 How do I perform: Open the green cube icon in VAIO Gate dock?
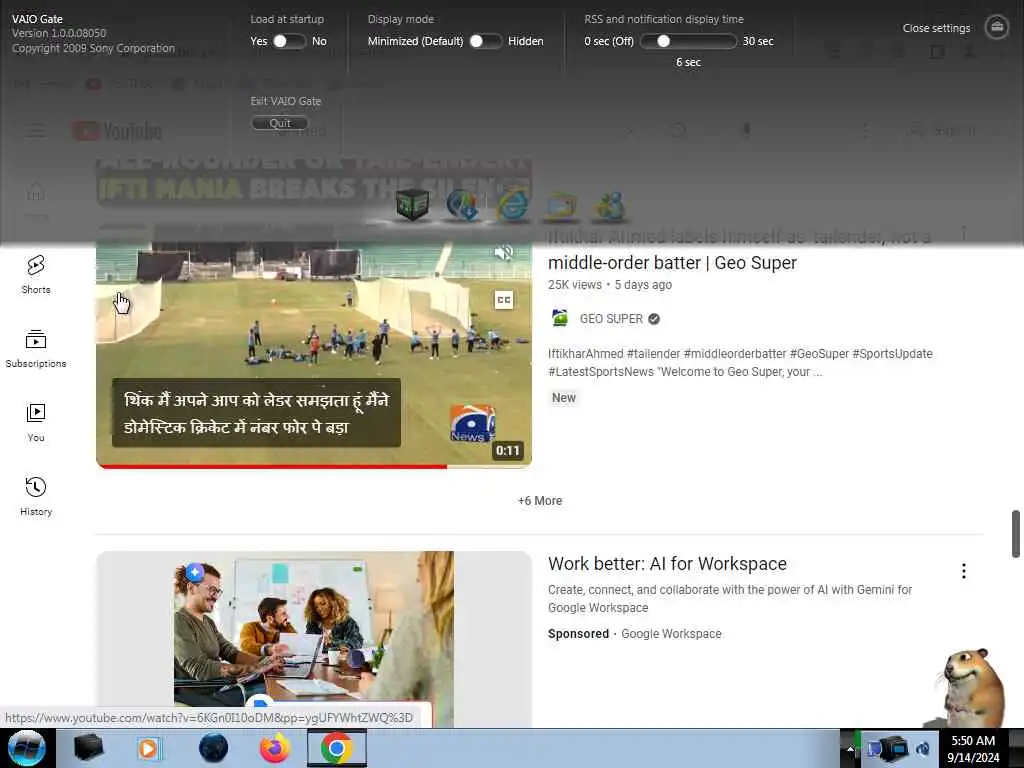coord(412,204)
